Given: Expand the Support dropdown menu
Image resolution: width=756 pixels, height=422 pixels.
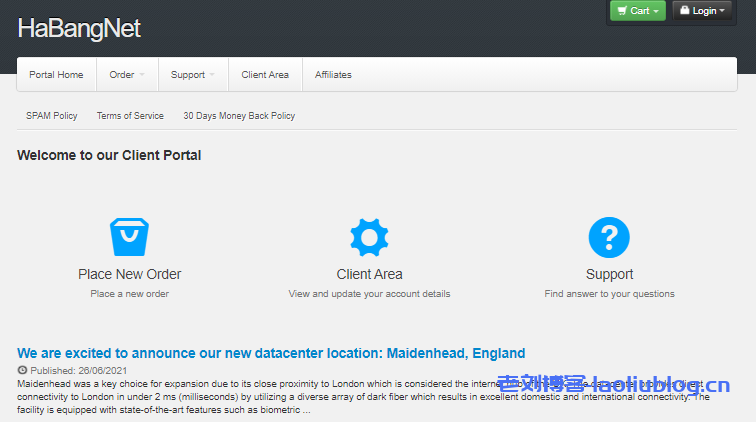Looking at the screenshot, I should (193, 75).
